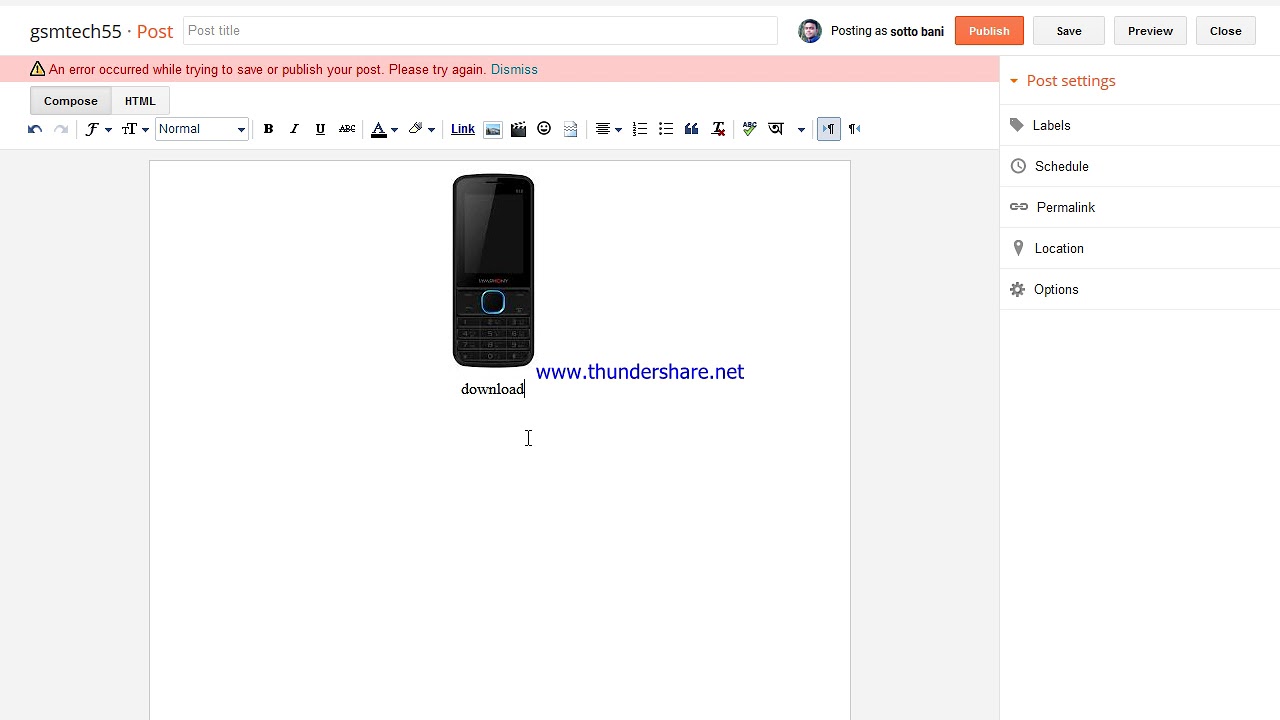Image resolution: width=1280 pixels, height=720 pixels.
Task: Click the Save button
Action: [x=1069, y=31]
